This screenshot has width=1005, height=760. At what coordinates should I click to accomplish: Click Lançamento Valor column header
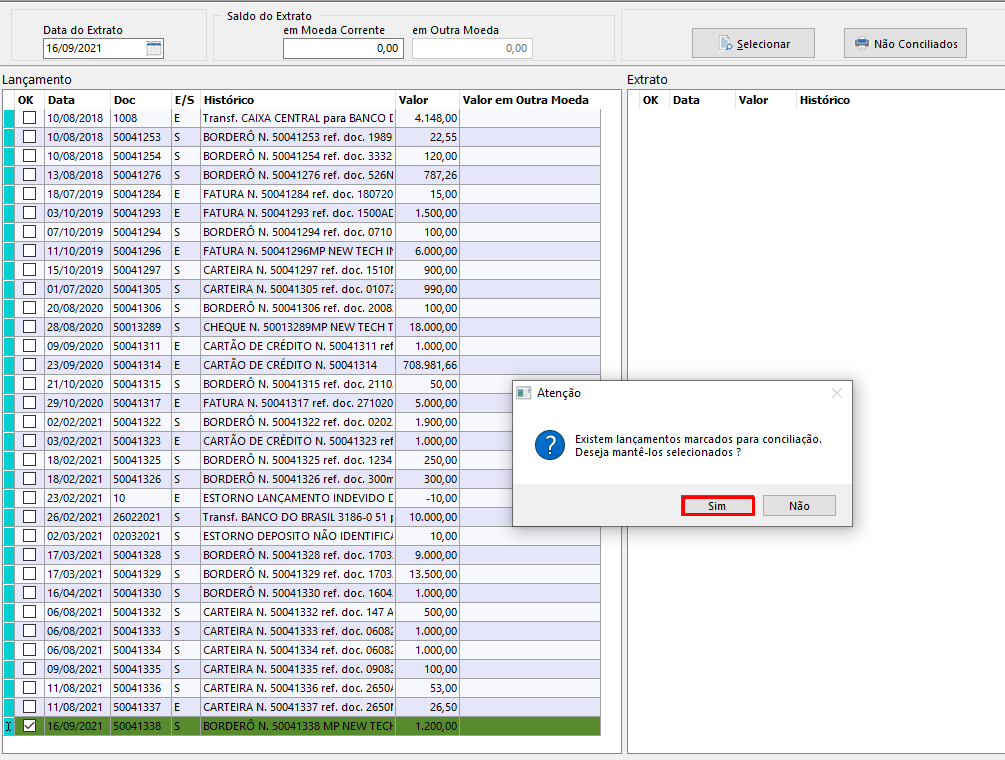428,100
